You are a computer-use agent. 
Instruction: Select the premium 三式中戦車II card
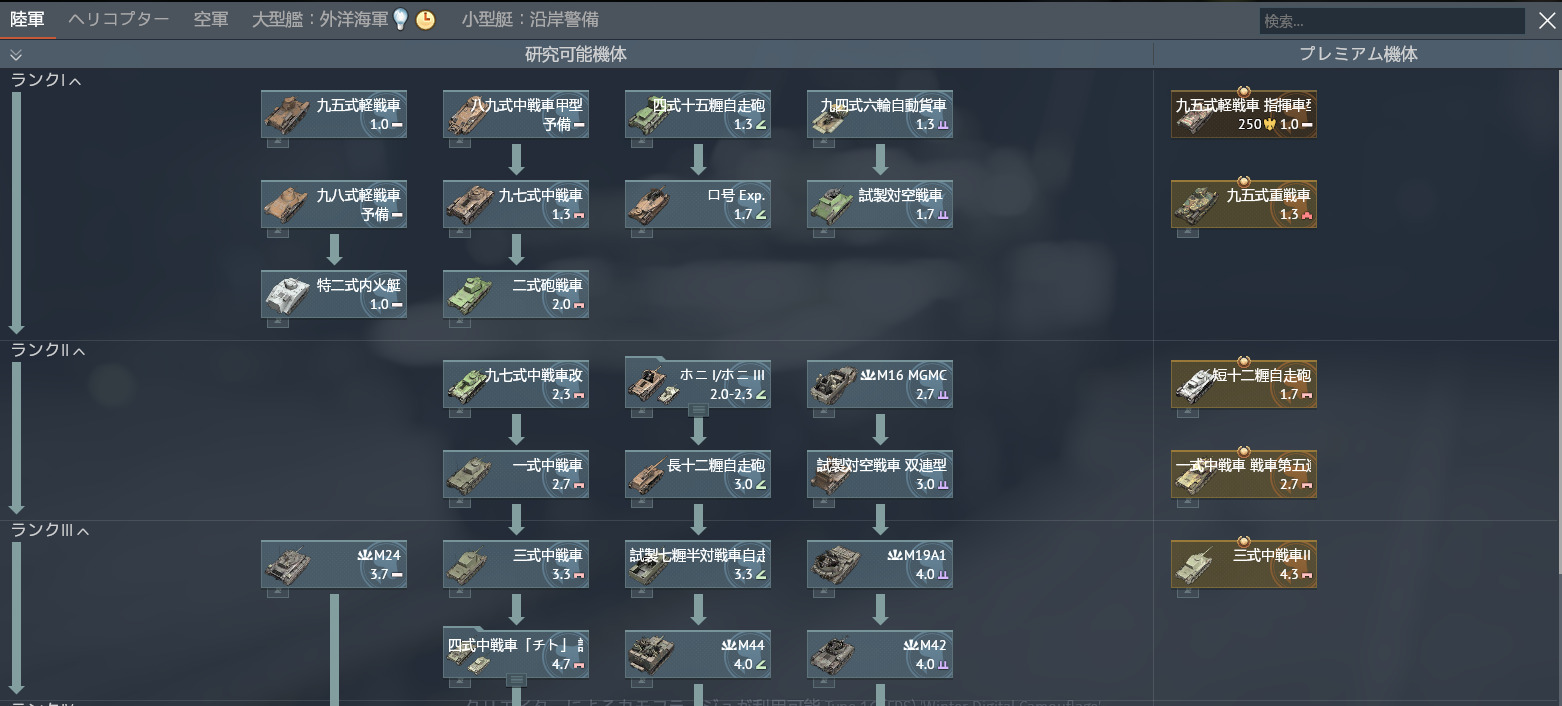tap(1244, 564)
